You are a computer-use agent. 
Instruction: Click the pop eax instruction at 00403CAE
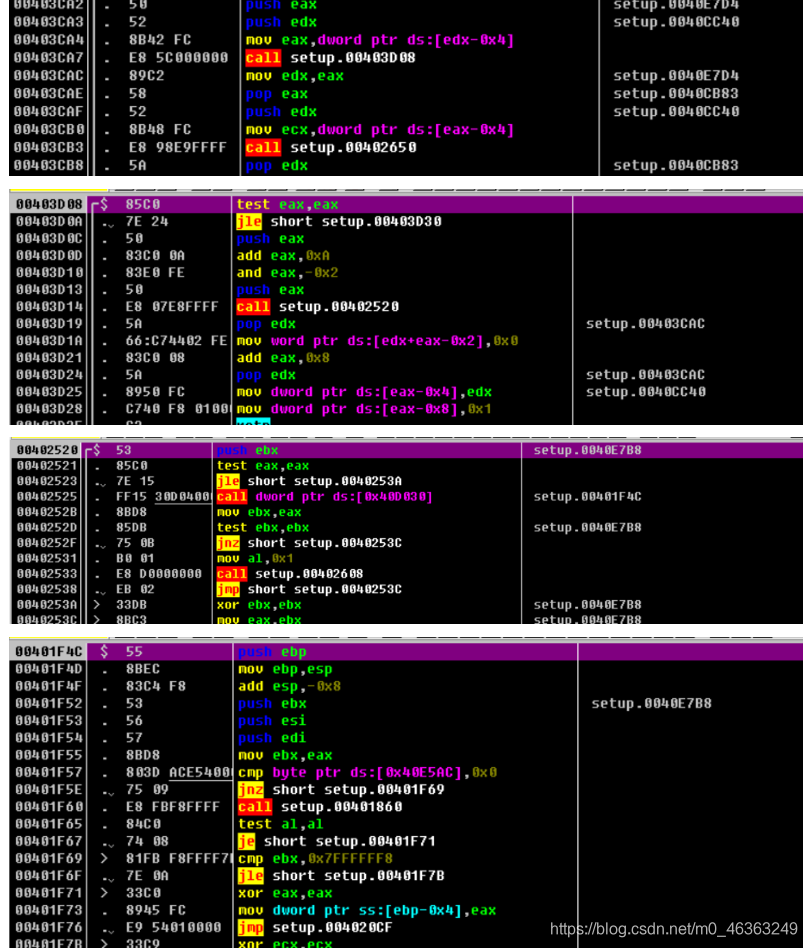pyautogui.click(x=276, y=94)
